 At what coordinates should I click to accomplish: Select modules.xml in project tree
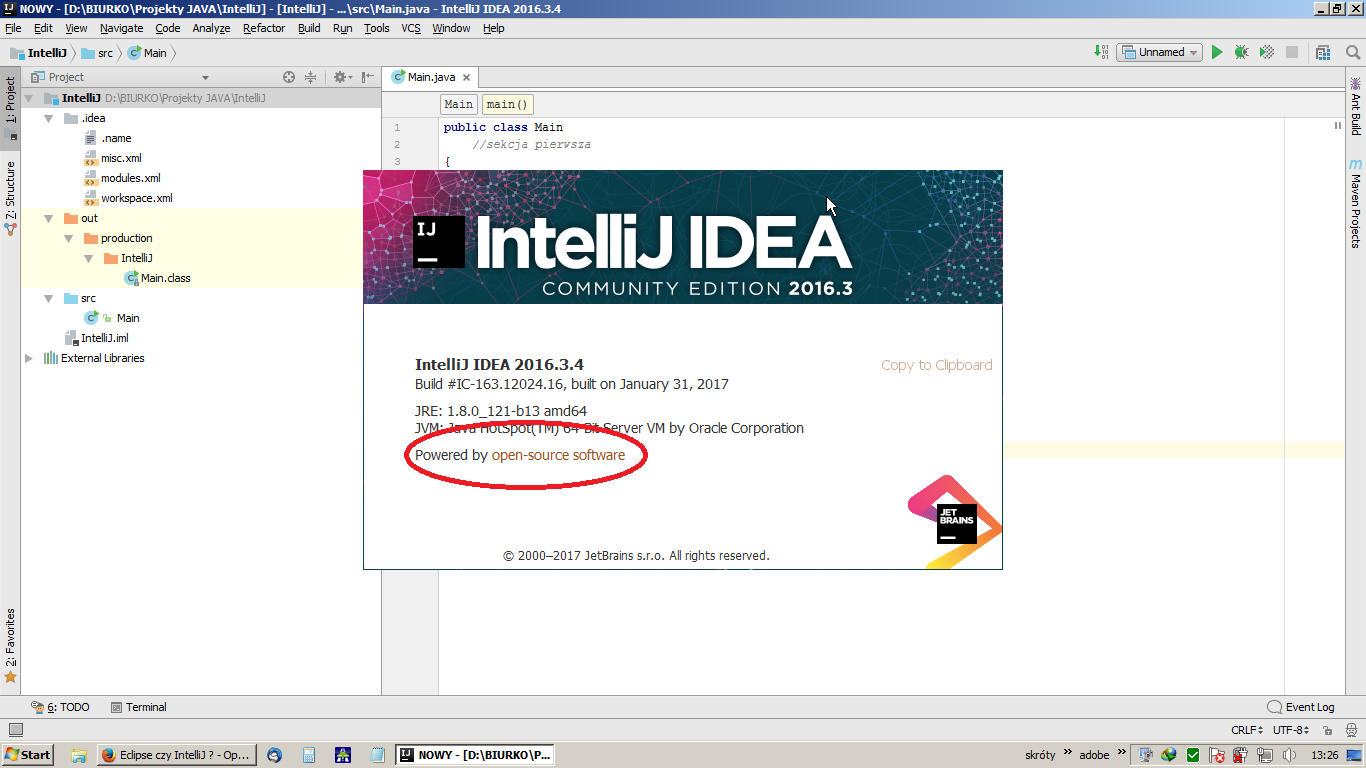pyautogui.click(x=122, y=178)
